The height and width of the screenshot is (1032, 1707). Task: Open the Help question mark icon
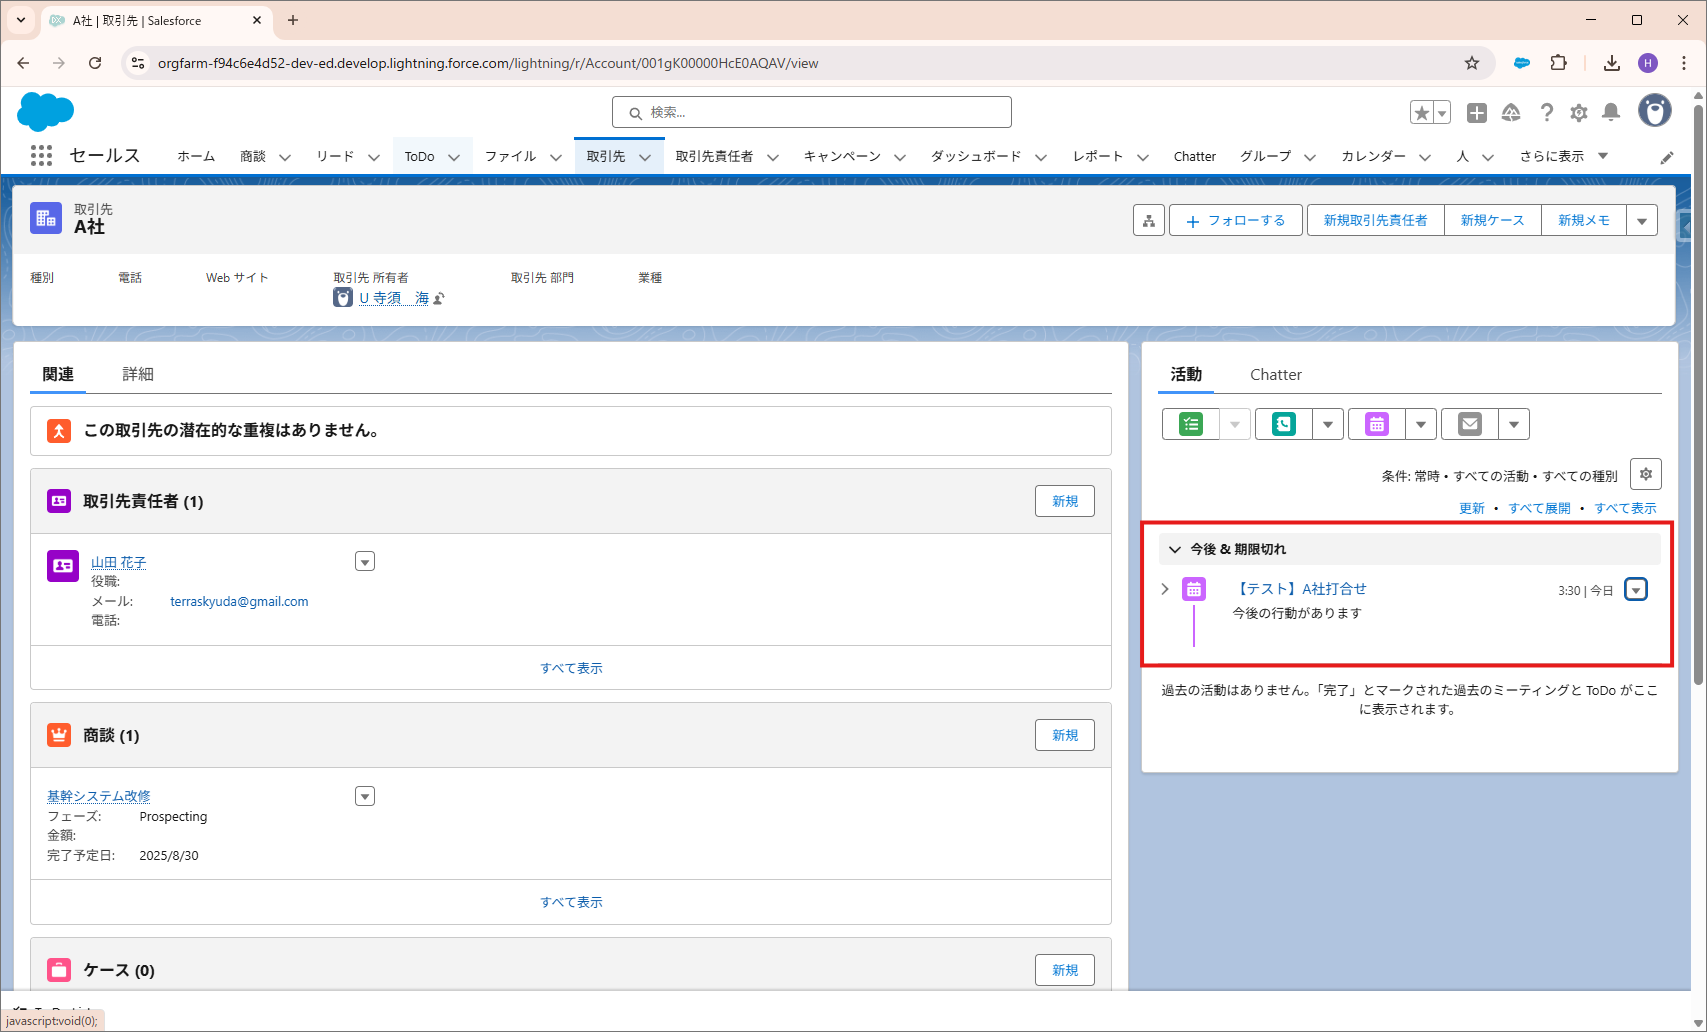(1546, 113)
